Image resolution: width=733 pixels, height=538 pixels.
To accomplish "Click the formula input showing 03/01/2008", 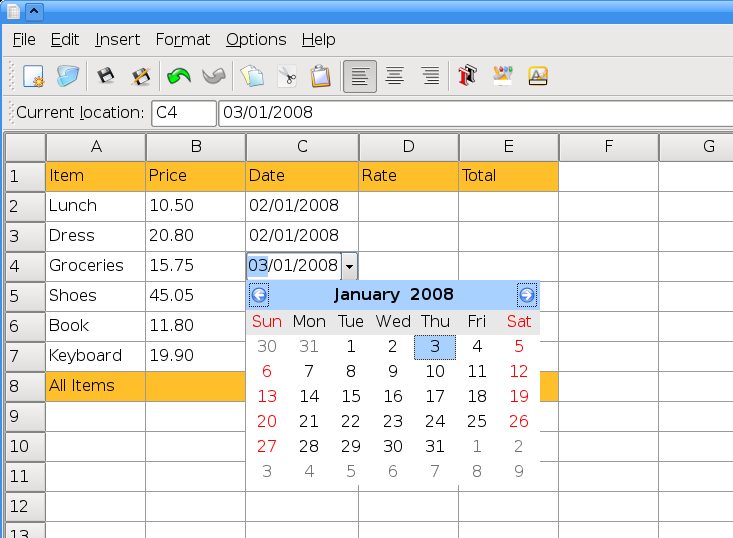I will click(475, 113).
